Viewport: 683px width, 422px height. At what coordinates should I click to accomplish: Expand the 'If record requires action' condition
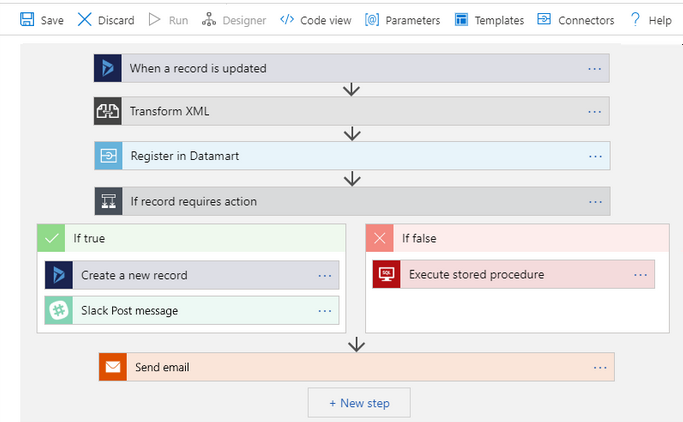[352, 201]
